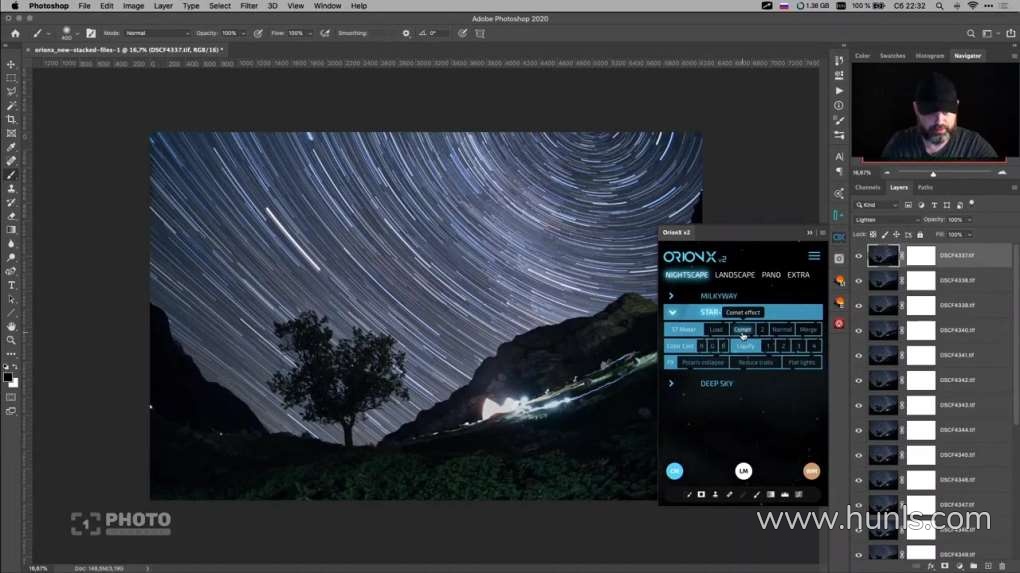This screenshot has width=1020, height=573.
Task: Open the Image menu
Action: click(133, 6)
